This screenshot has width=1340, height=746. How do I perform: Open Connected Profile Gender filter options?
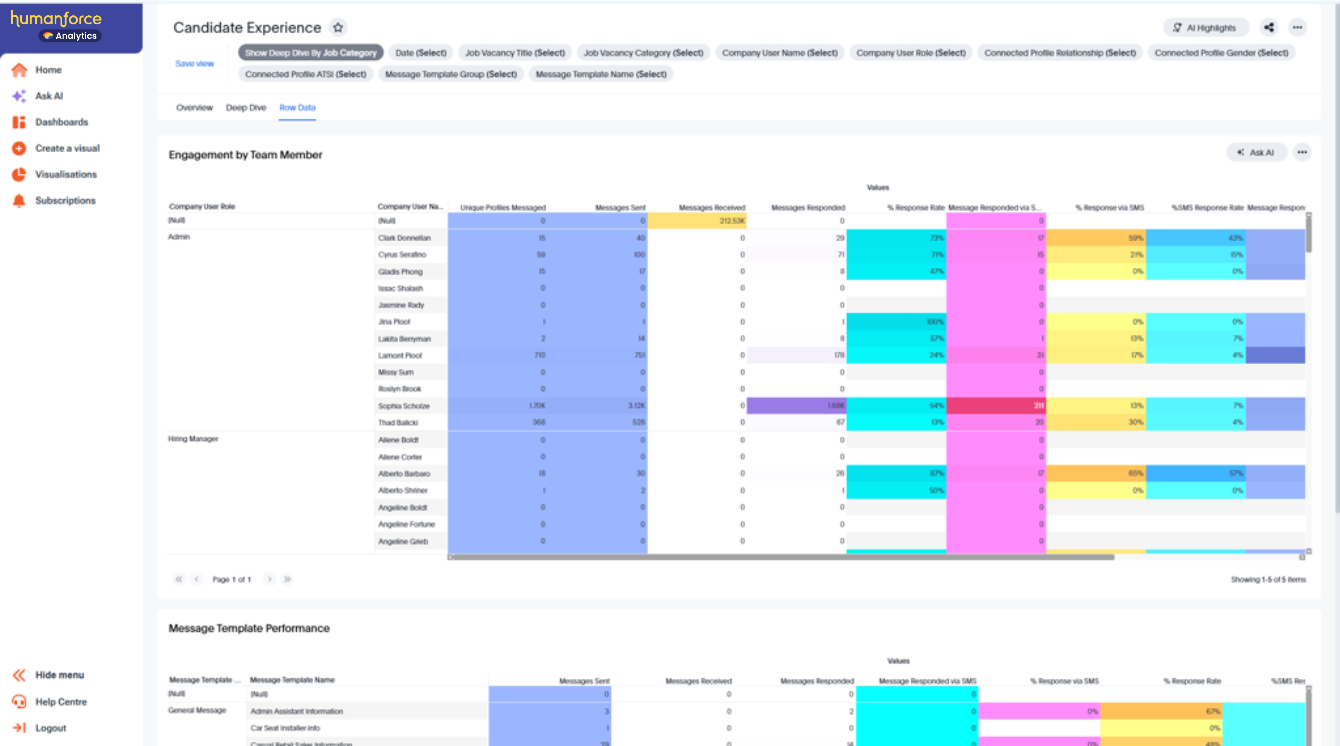(1222, 52)
